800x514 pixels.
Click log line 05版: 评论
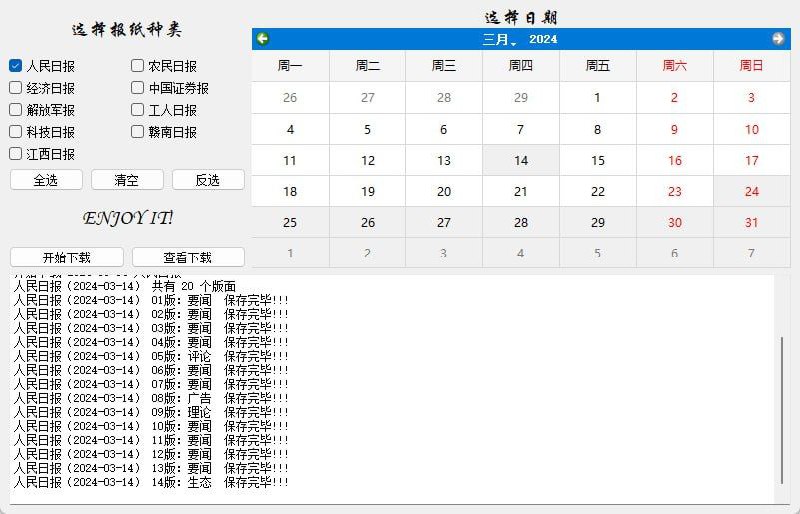151,356
